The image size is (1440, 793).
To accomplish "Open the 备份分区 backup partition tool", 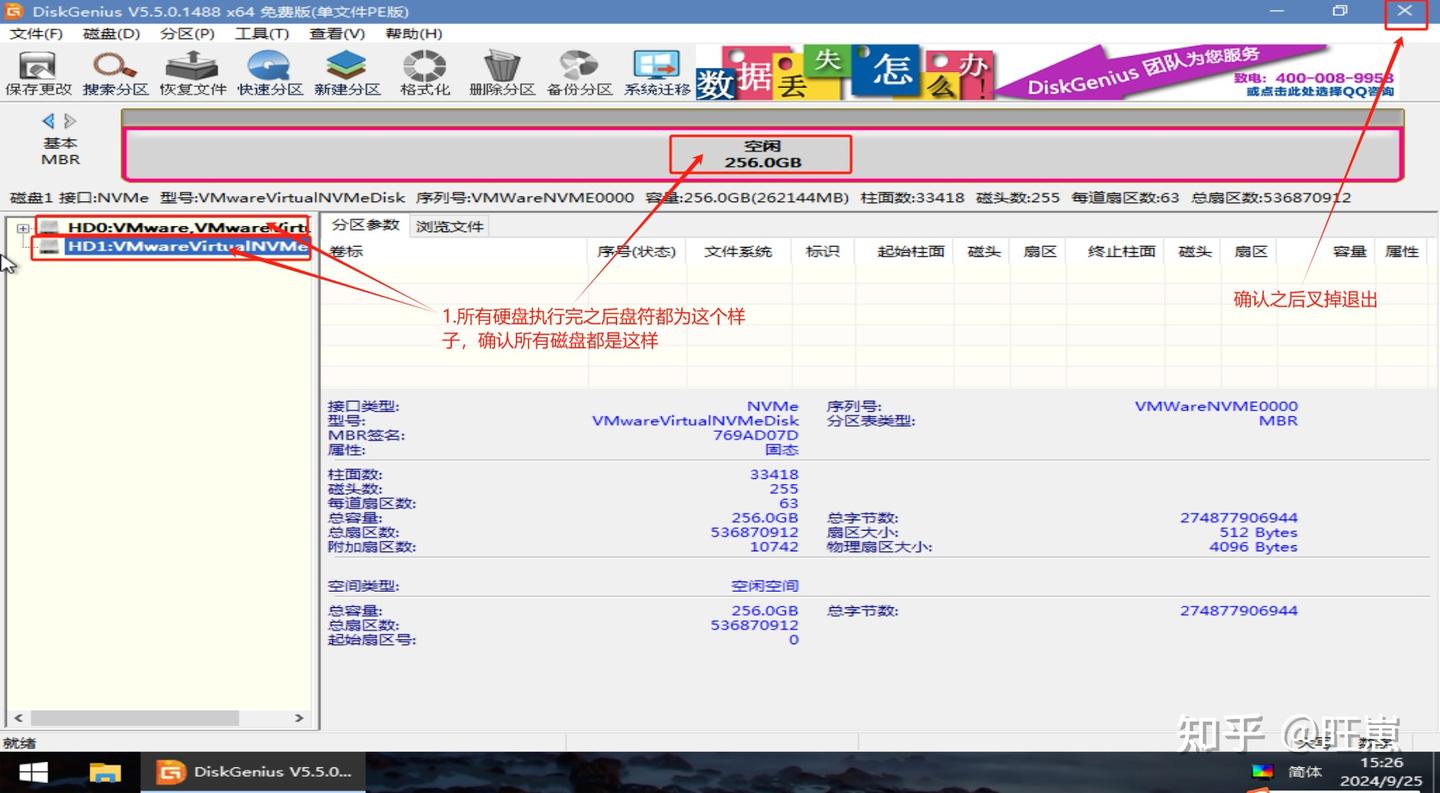I will pos(579,73).
